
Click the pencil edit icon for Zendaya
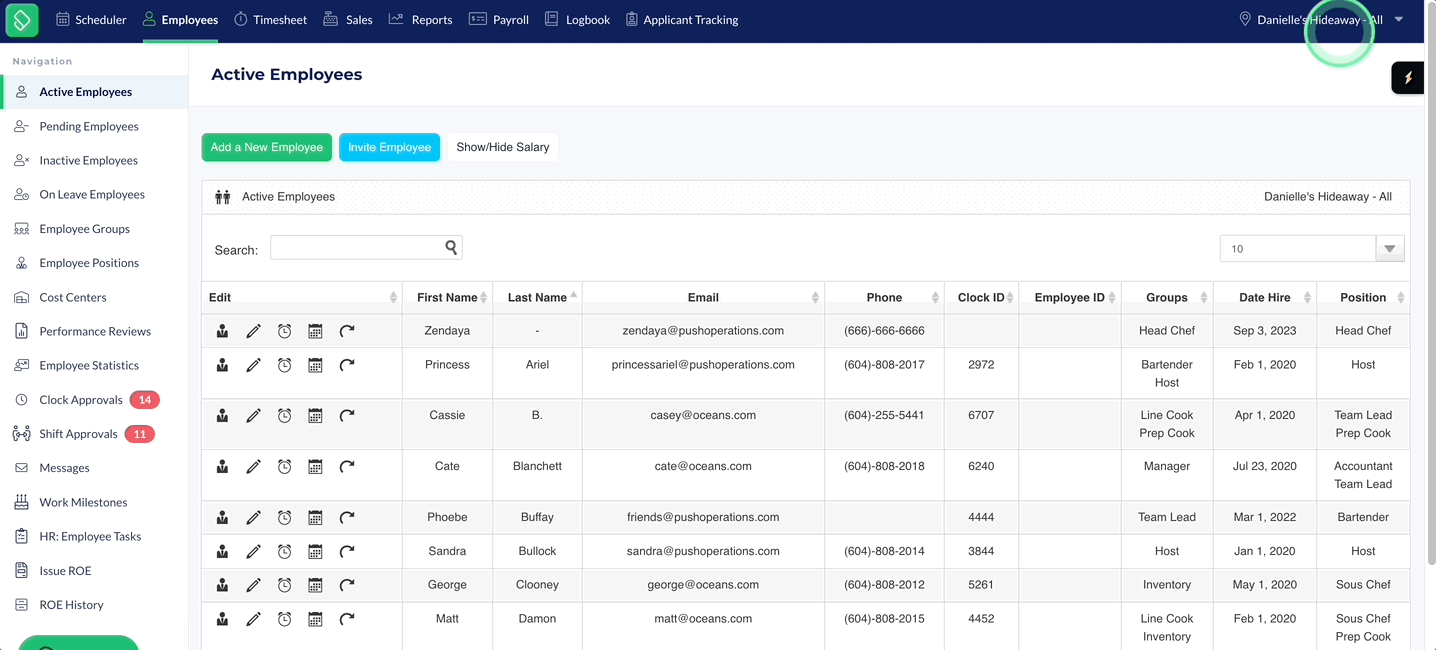pos(253,331)
